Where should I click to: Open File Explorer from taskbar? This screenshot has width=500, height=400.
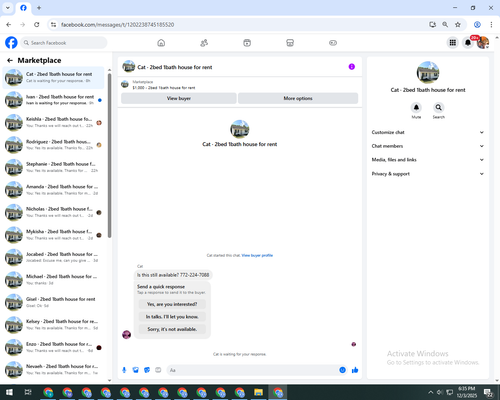point(258,392)
